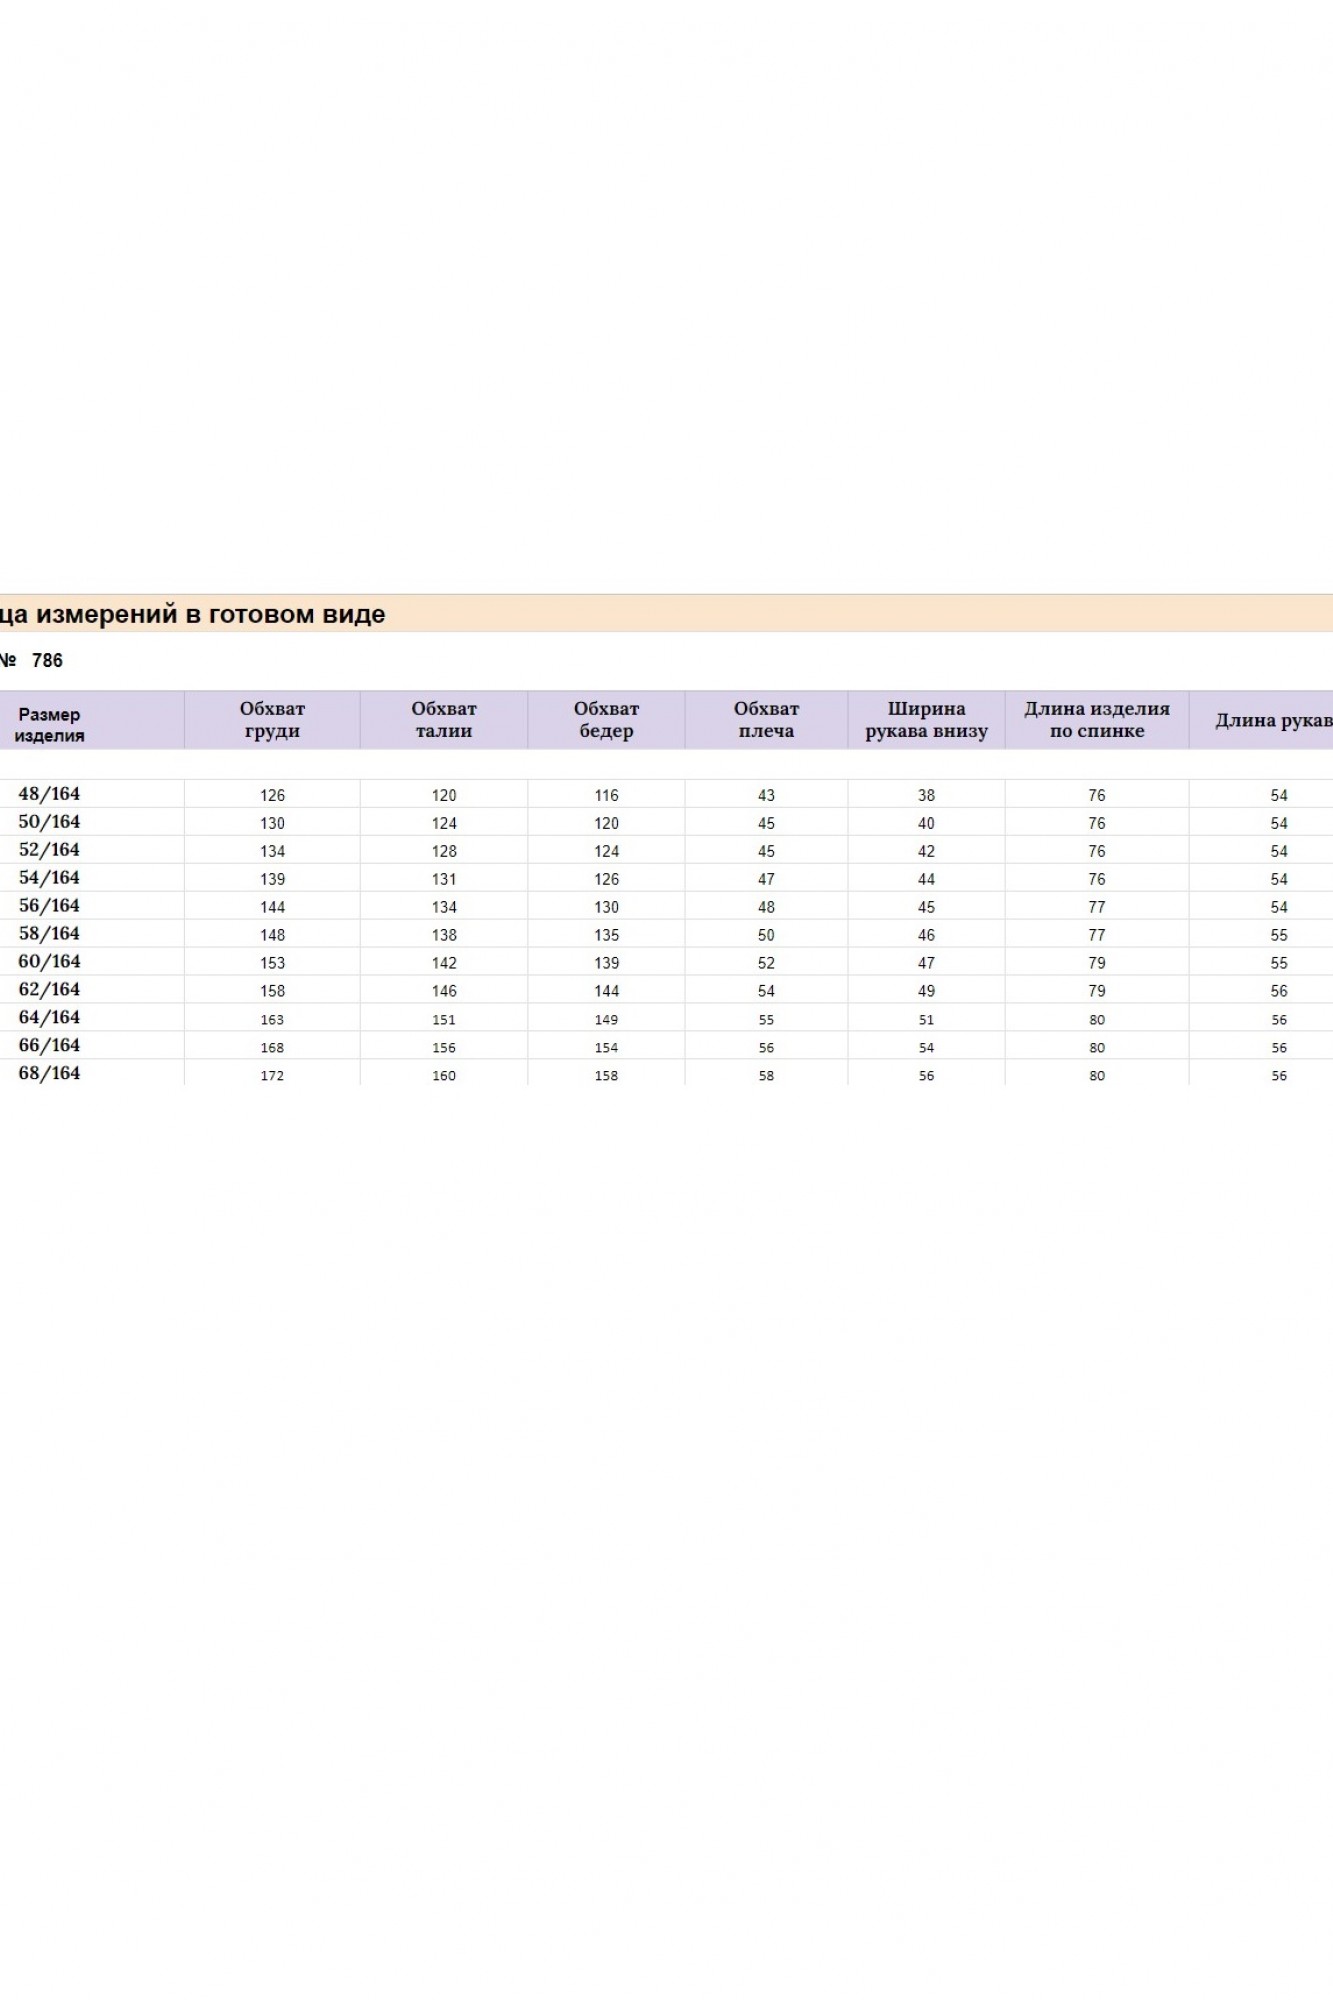Select the Размер изделия column header

[x=50, y=724]
